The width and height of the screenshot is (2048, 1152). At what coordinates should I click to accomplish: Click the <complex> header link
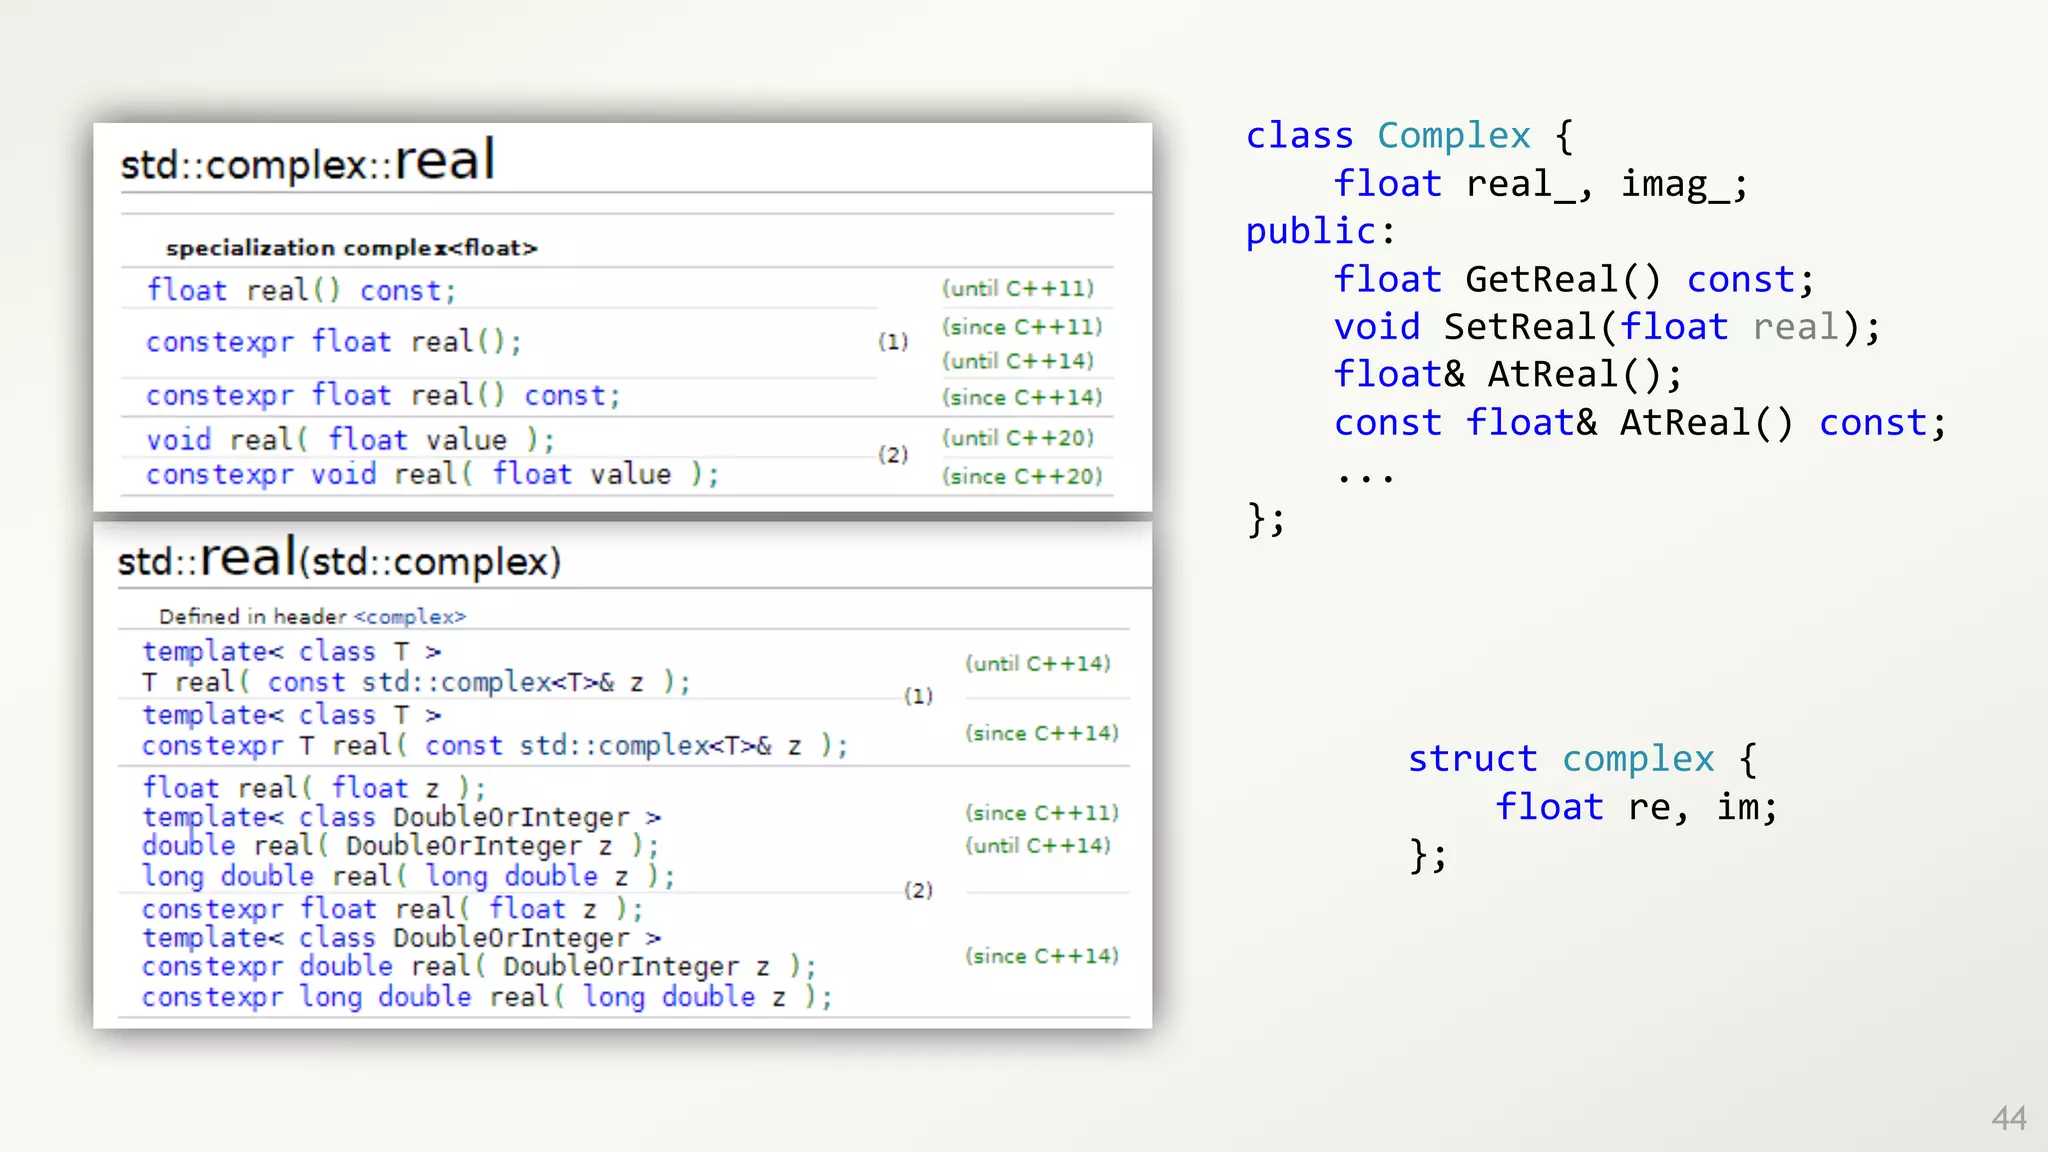click(410, 616)
